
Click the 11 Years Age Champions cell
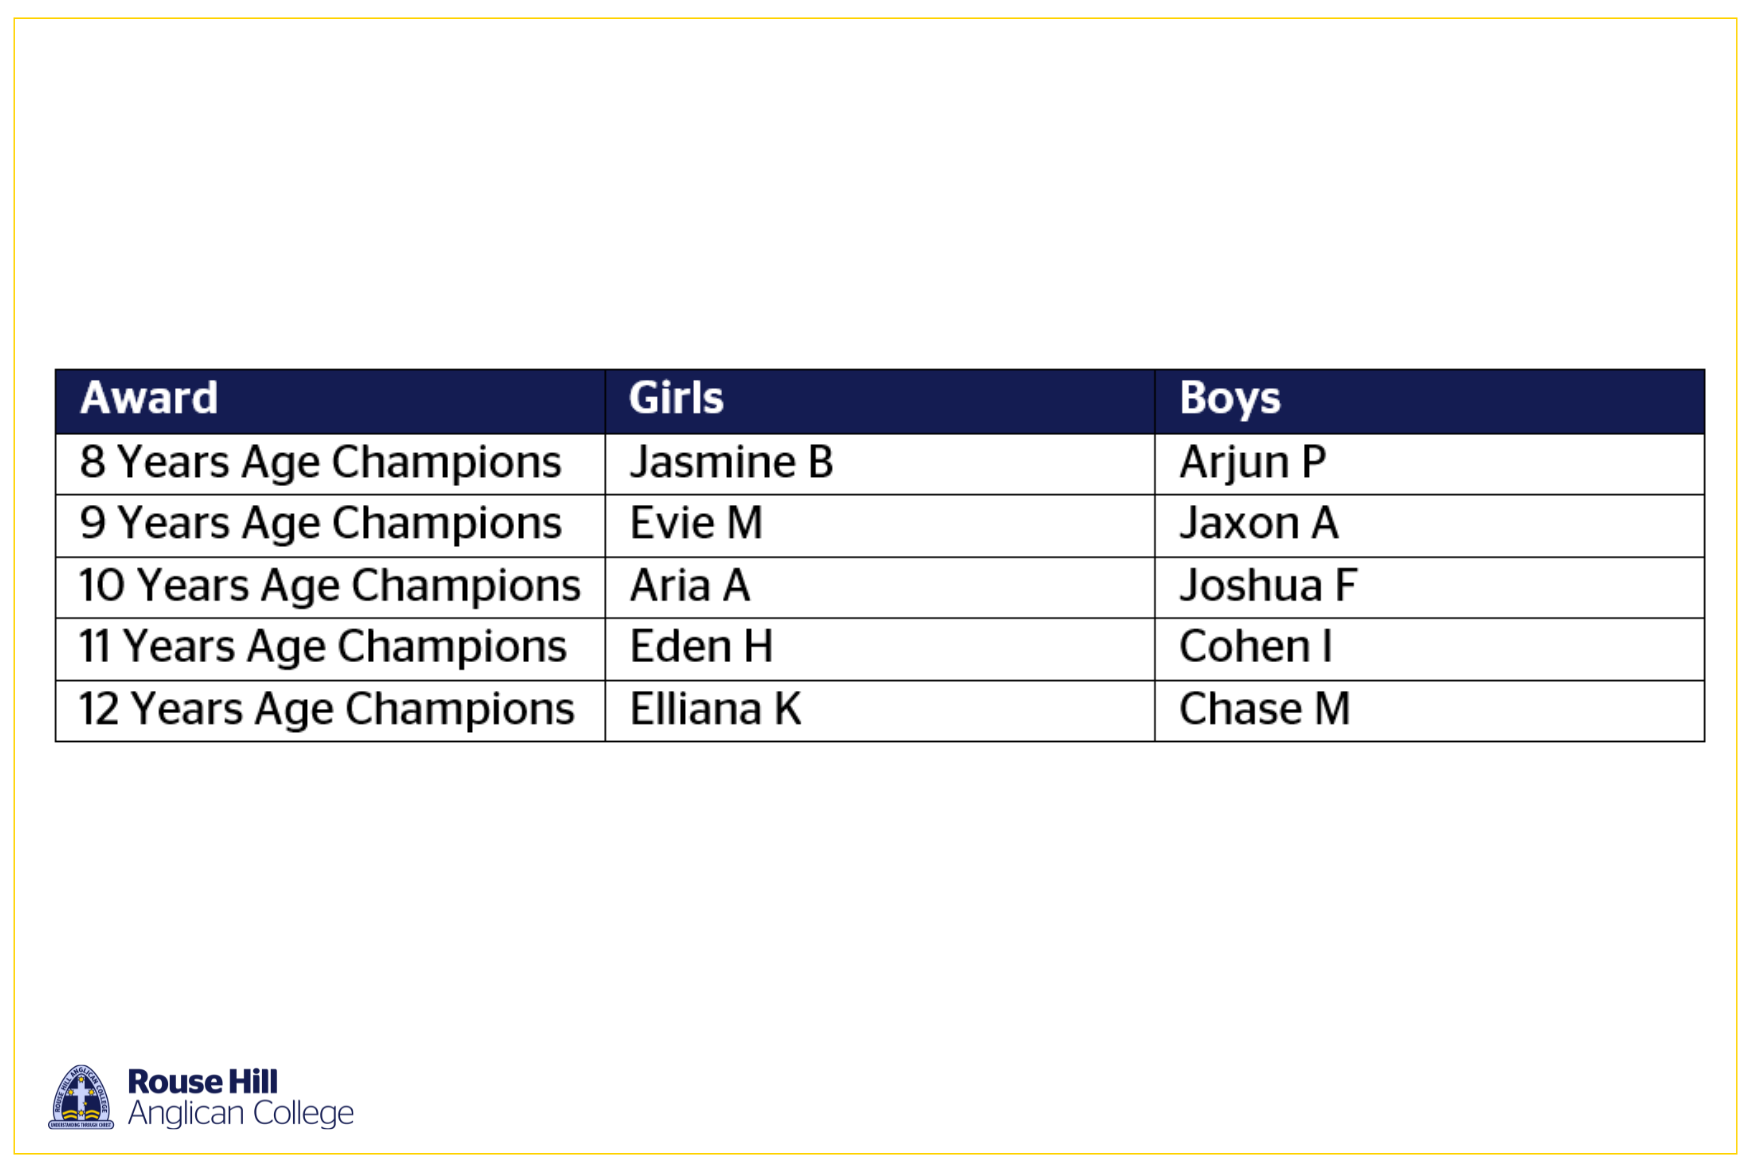point(330,649)
